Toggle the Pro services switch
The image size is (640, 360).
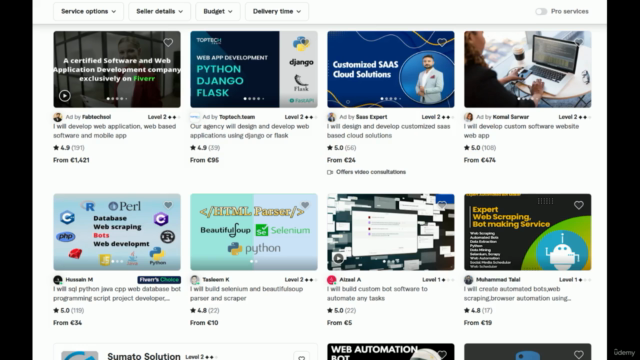541,11
